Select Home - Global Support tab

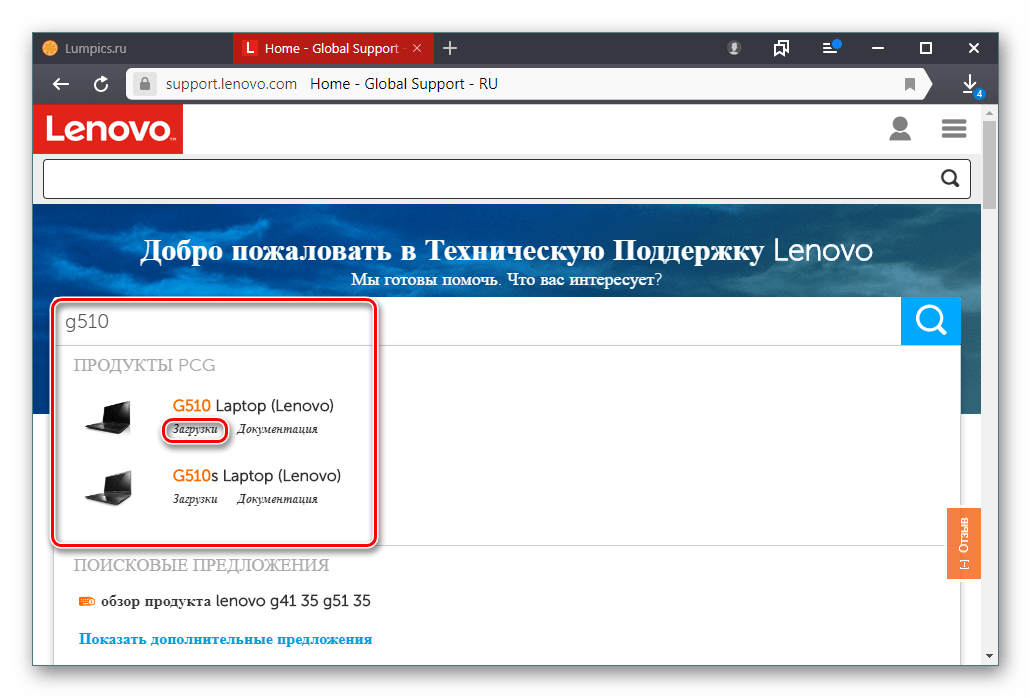[333, 48]
